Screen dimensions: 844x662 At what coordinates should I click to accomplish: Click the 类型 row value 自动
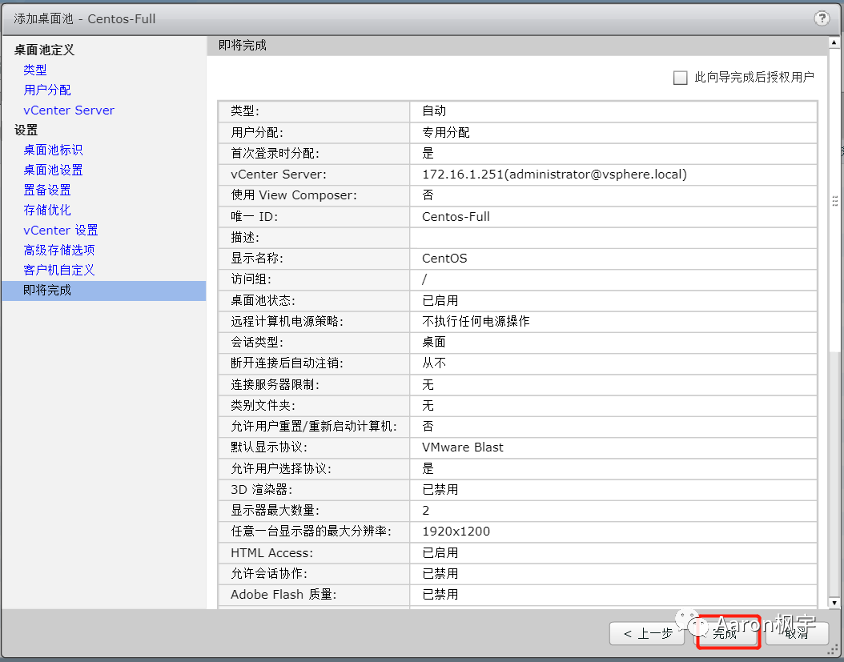(434, 111)
